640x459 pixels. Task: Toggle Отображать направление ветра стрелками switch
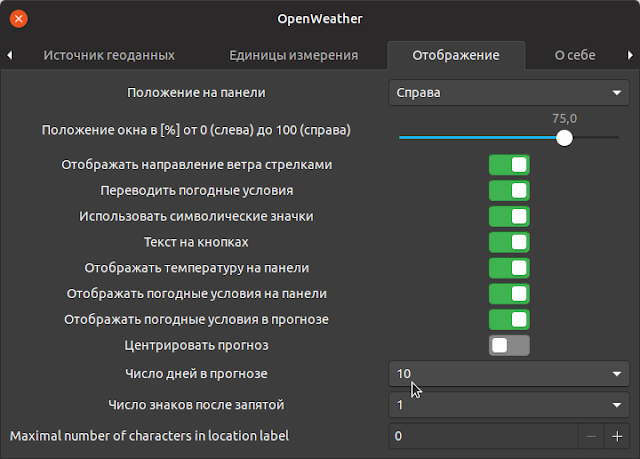point(509,165)
